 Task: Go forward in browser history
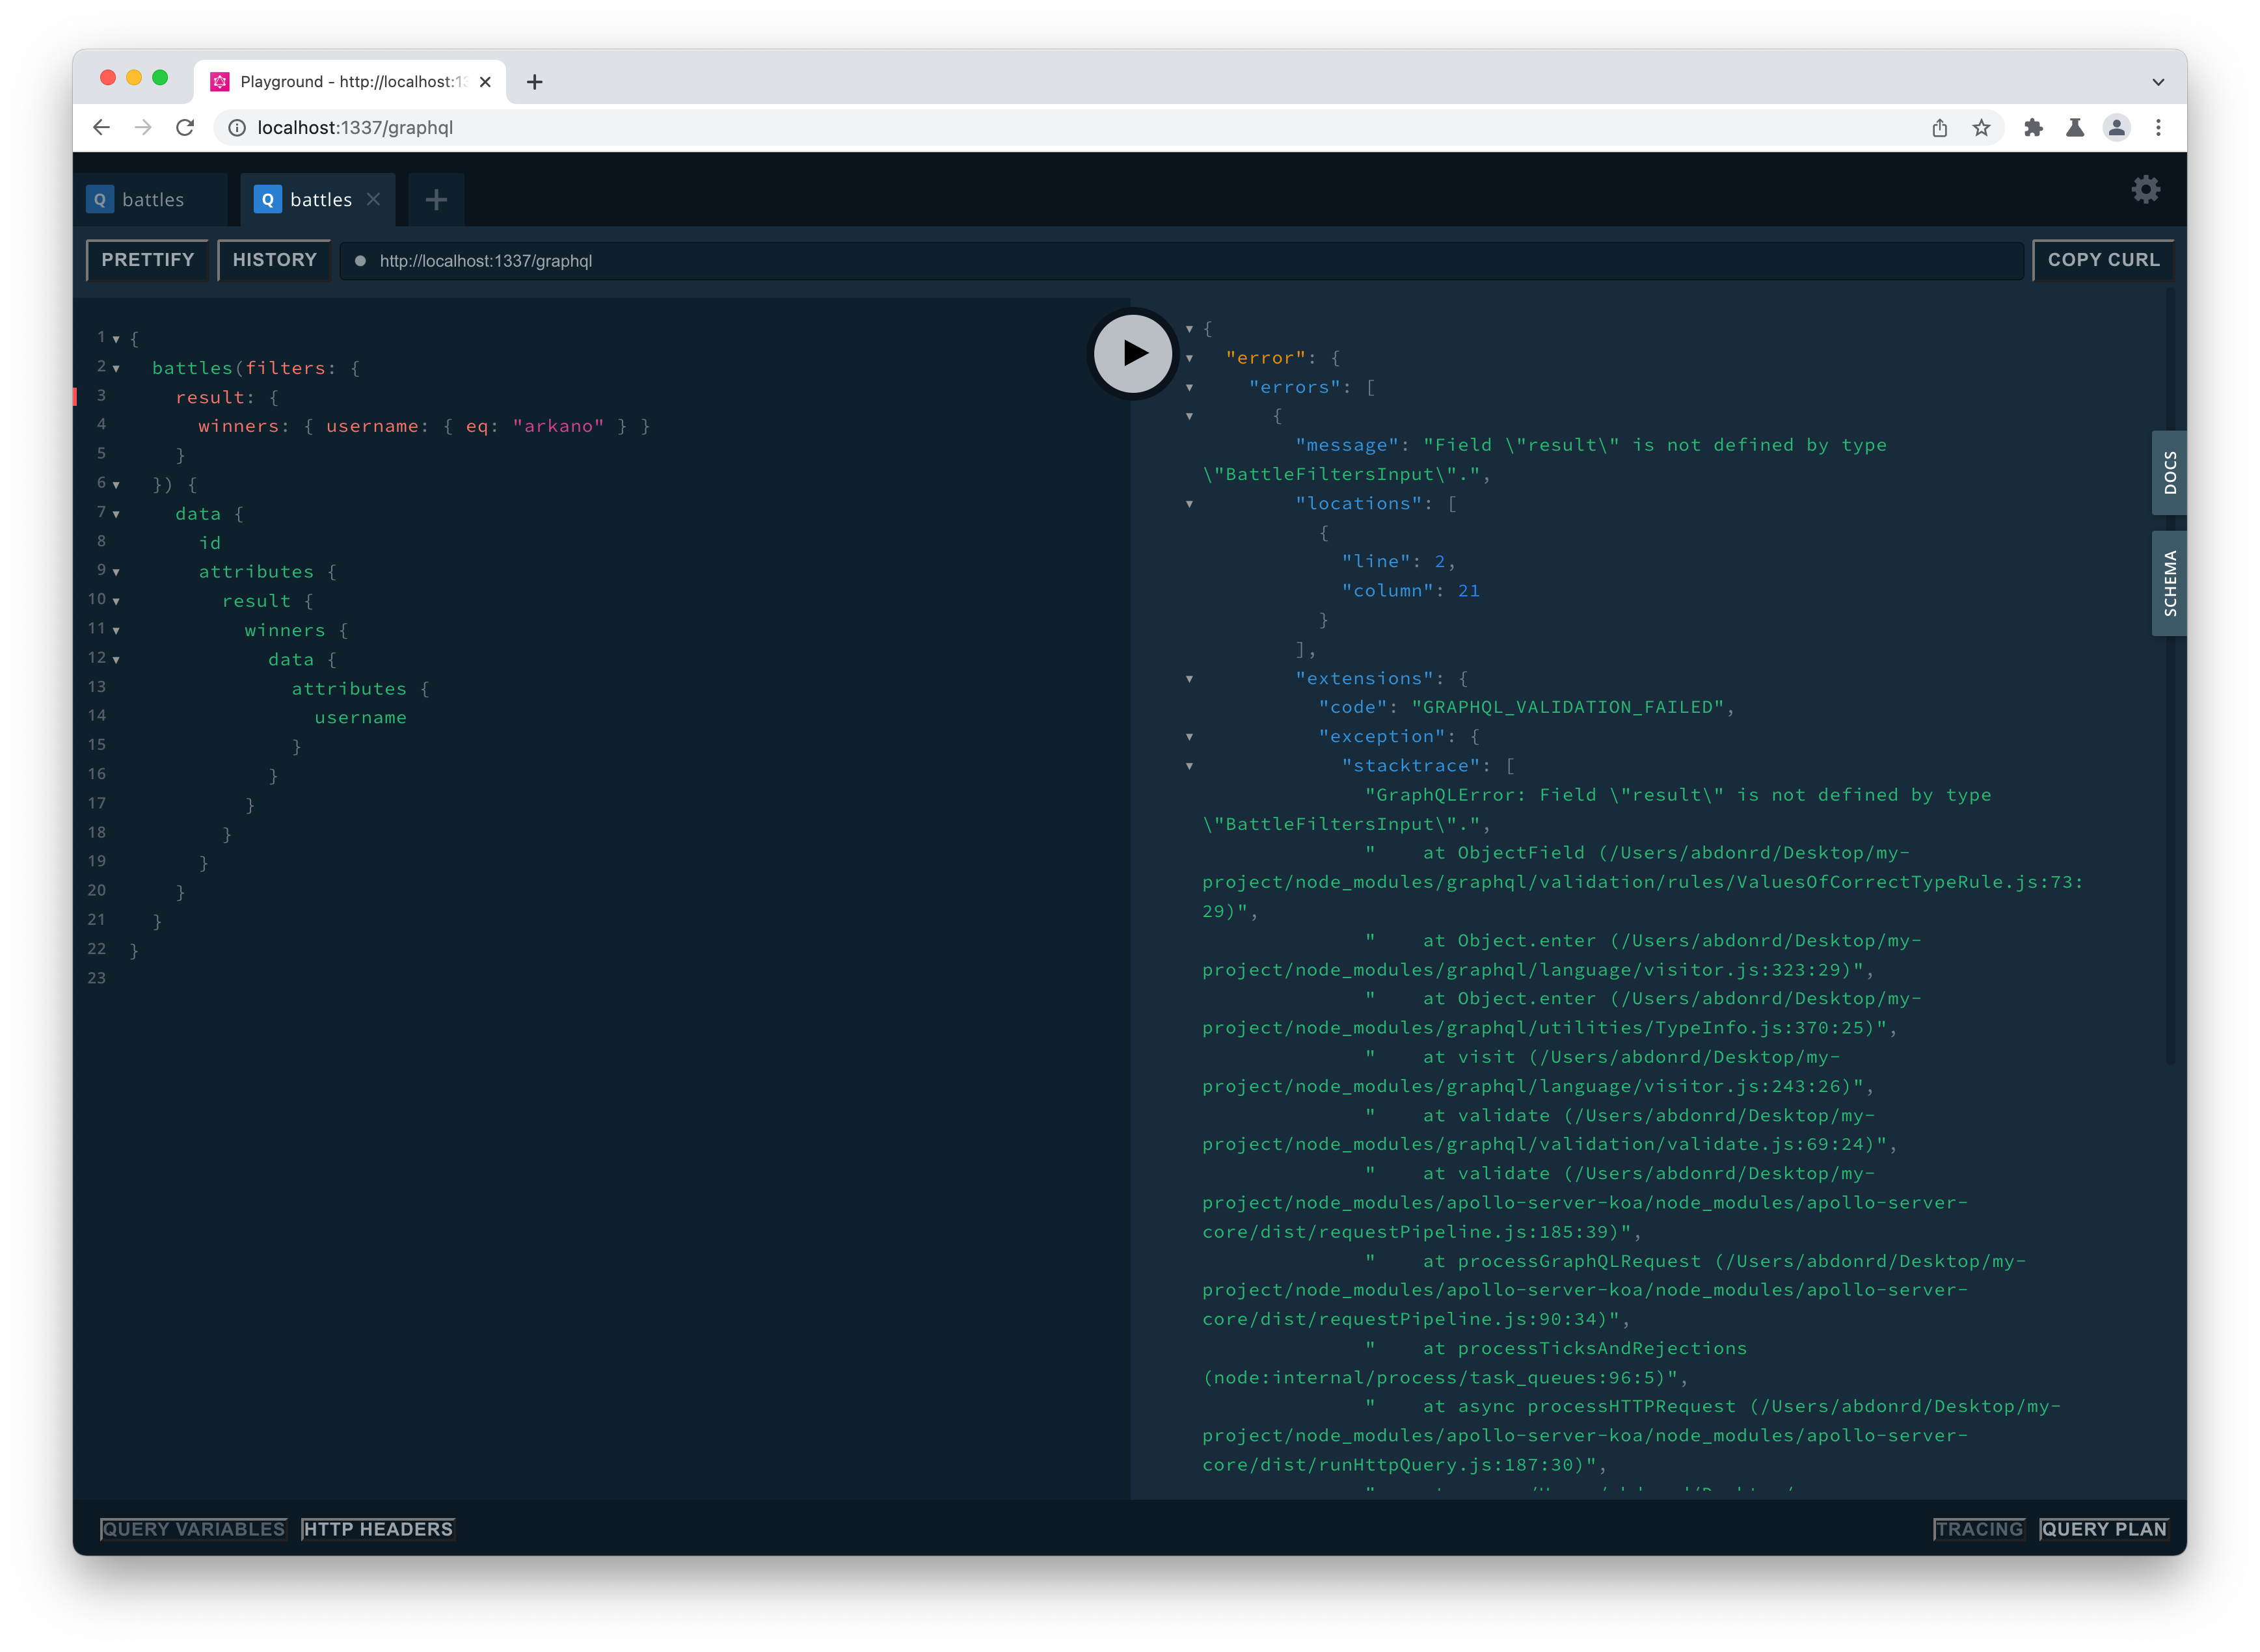pyautogui.click(x=143, y=127)
